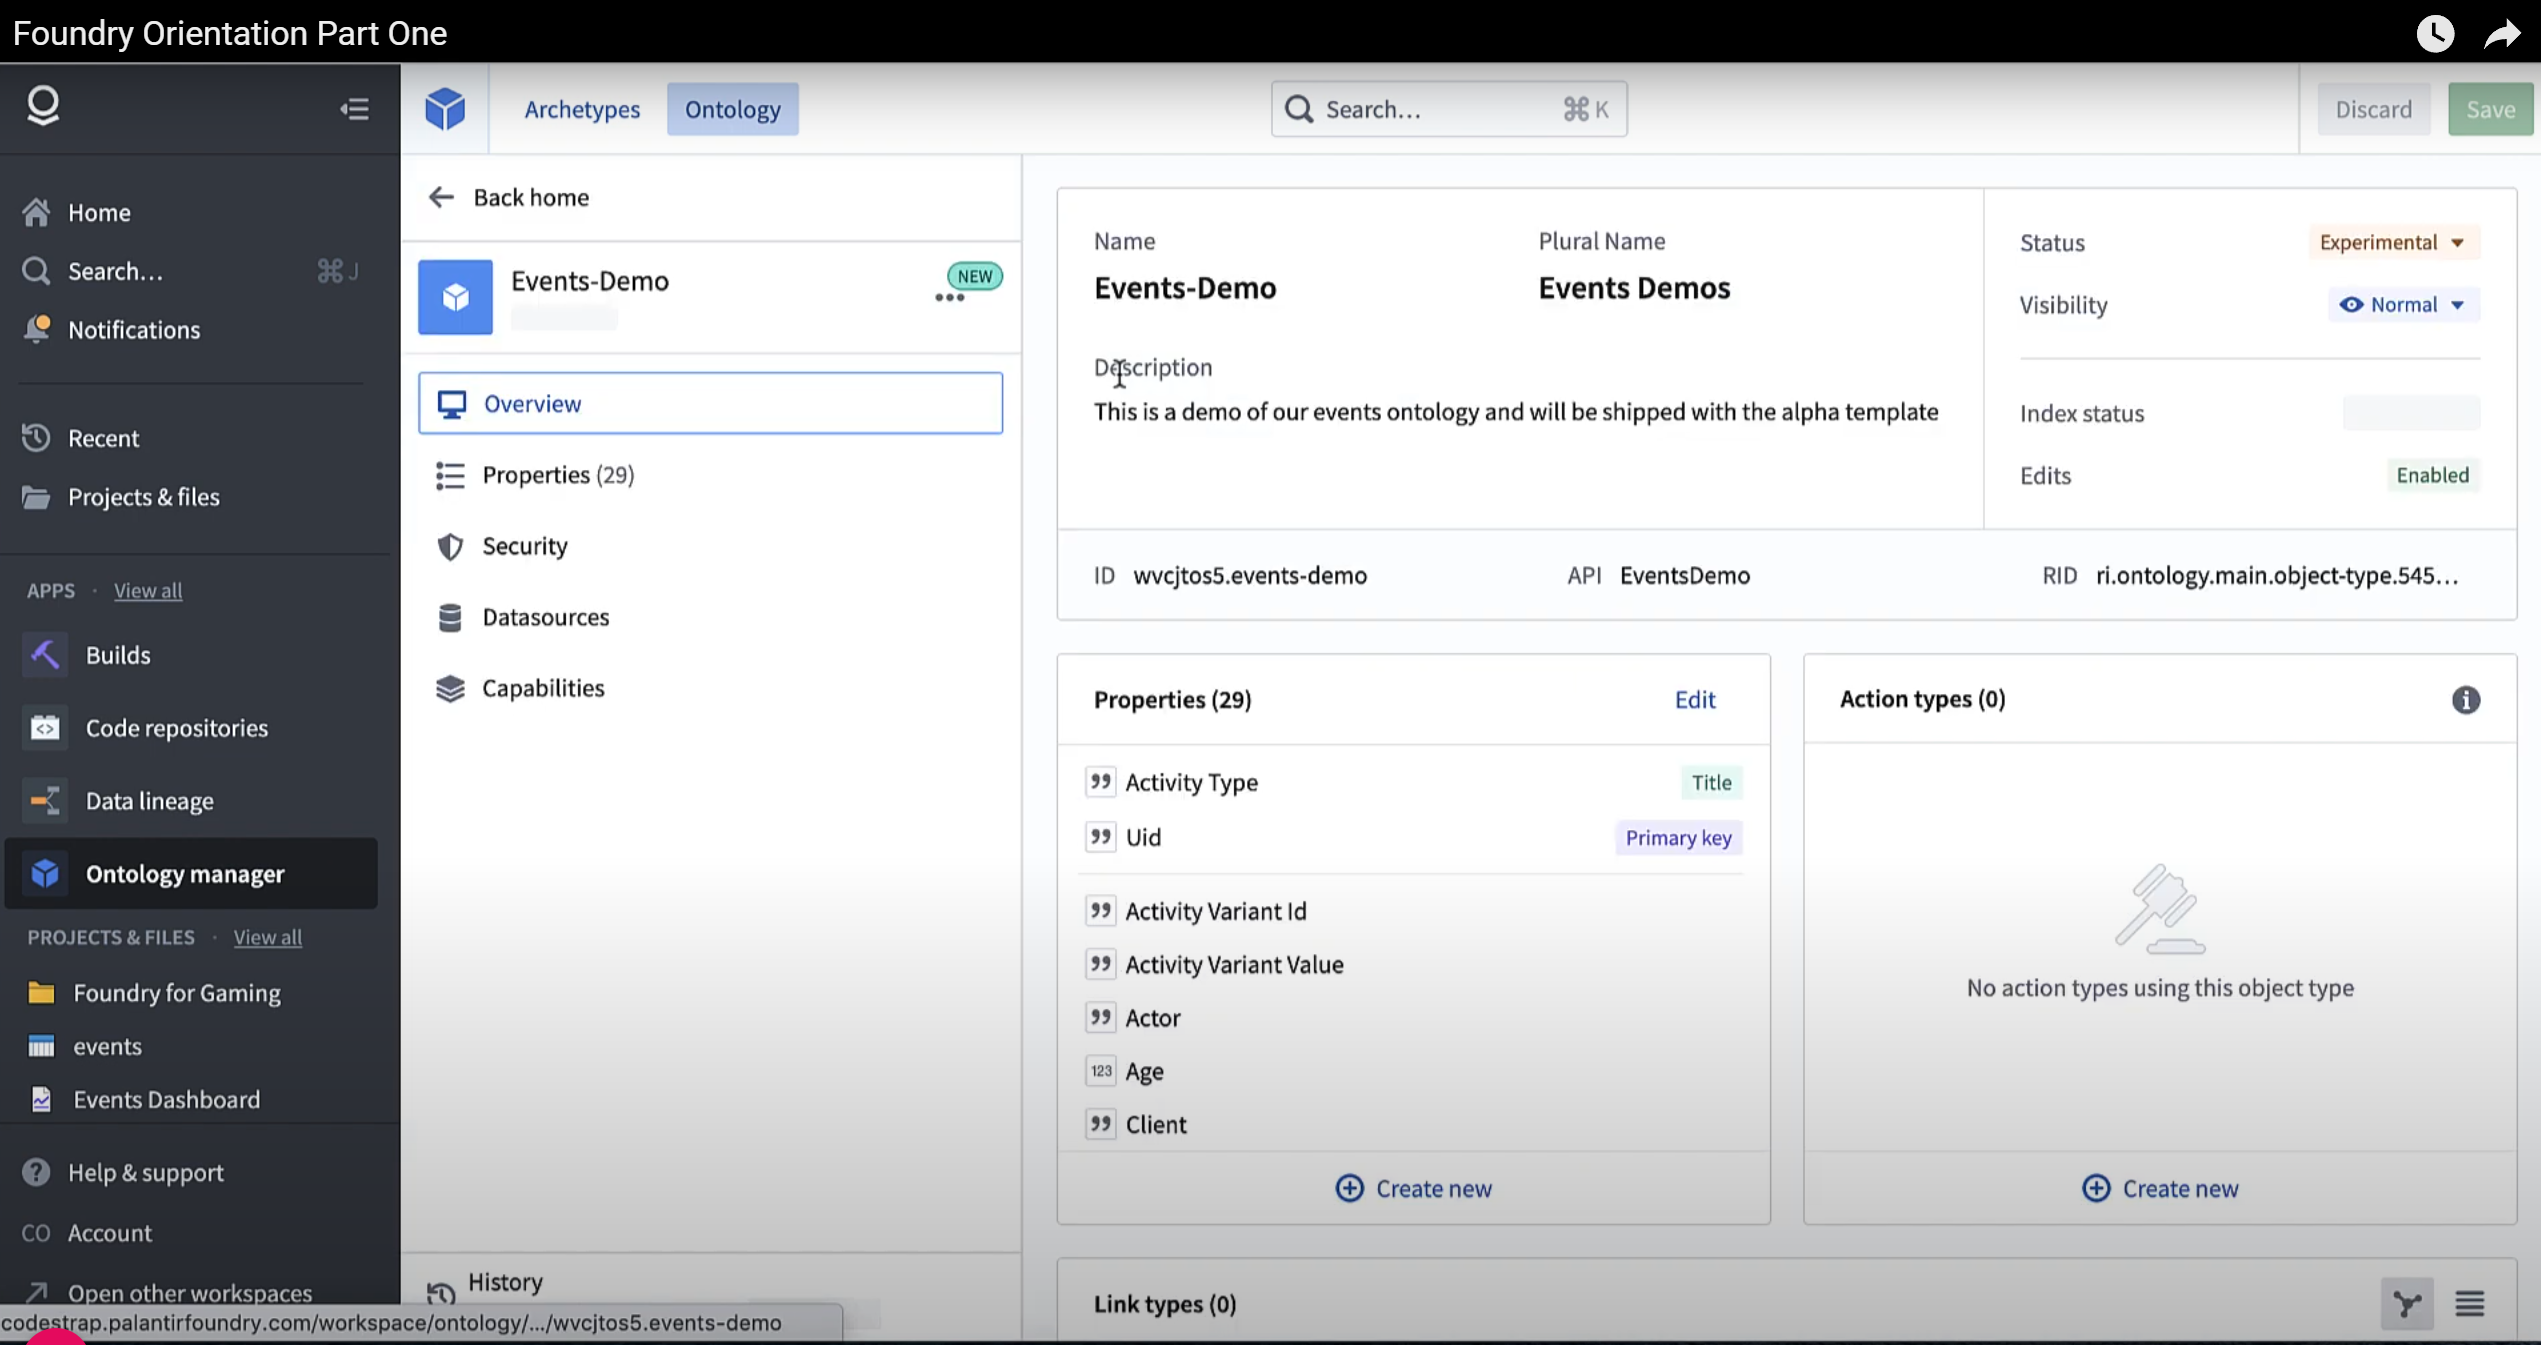
Task: Click View all next to APPS
Action: coord(148,590)
